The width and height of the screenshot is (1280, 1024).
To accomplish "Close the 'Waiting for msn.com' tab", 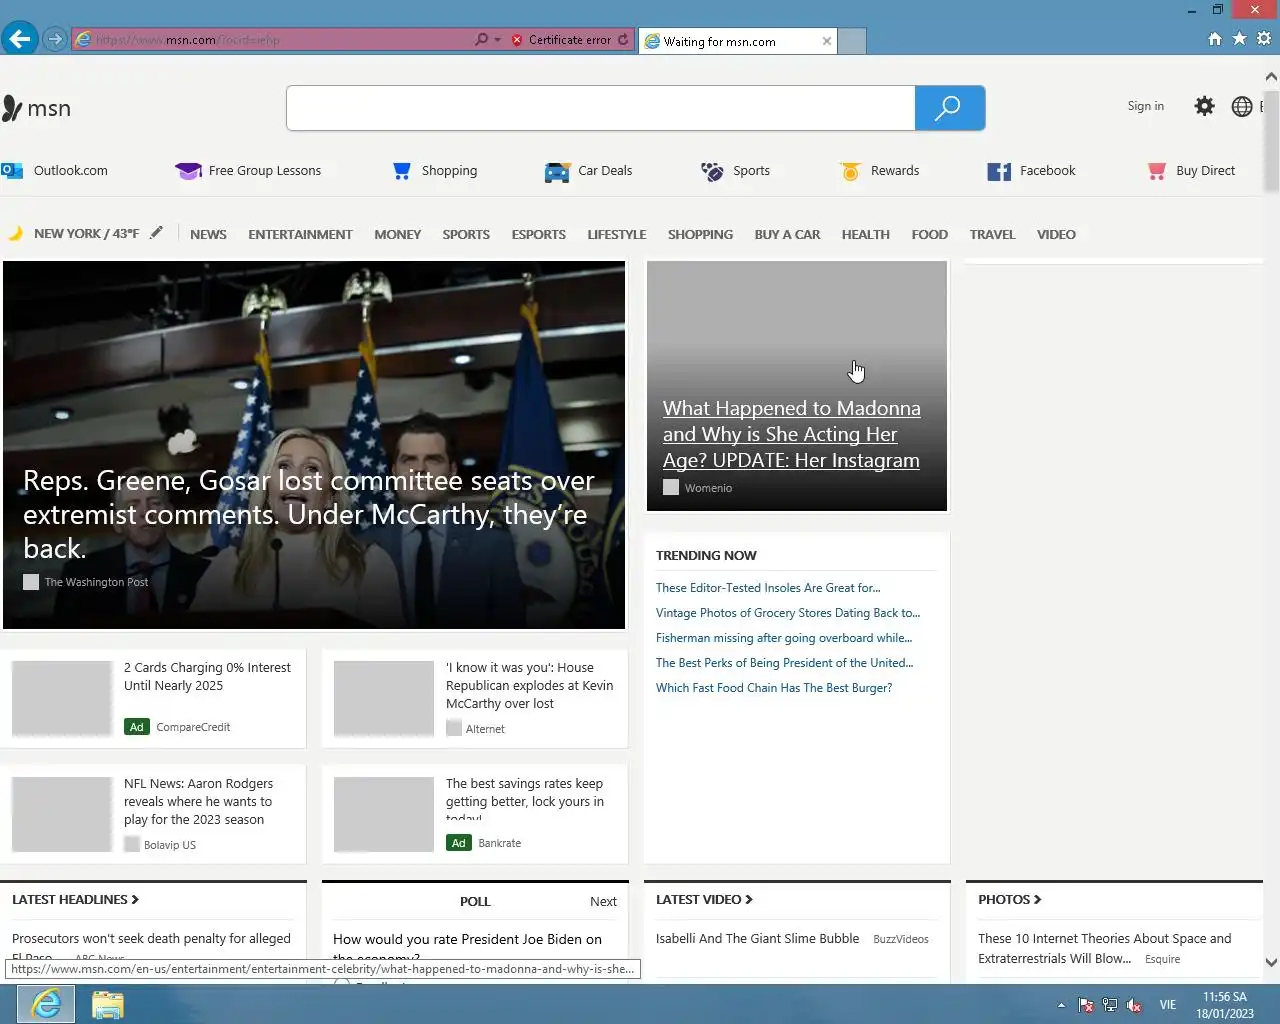I will [x=826, y=41].
